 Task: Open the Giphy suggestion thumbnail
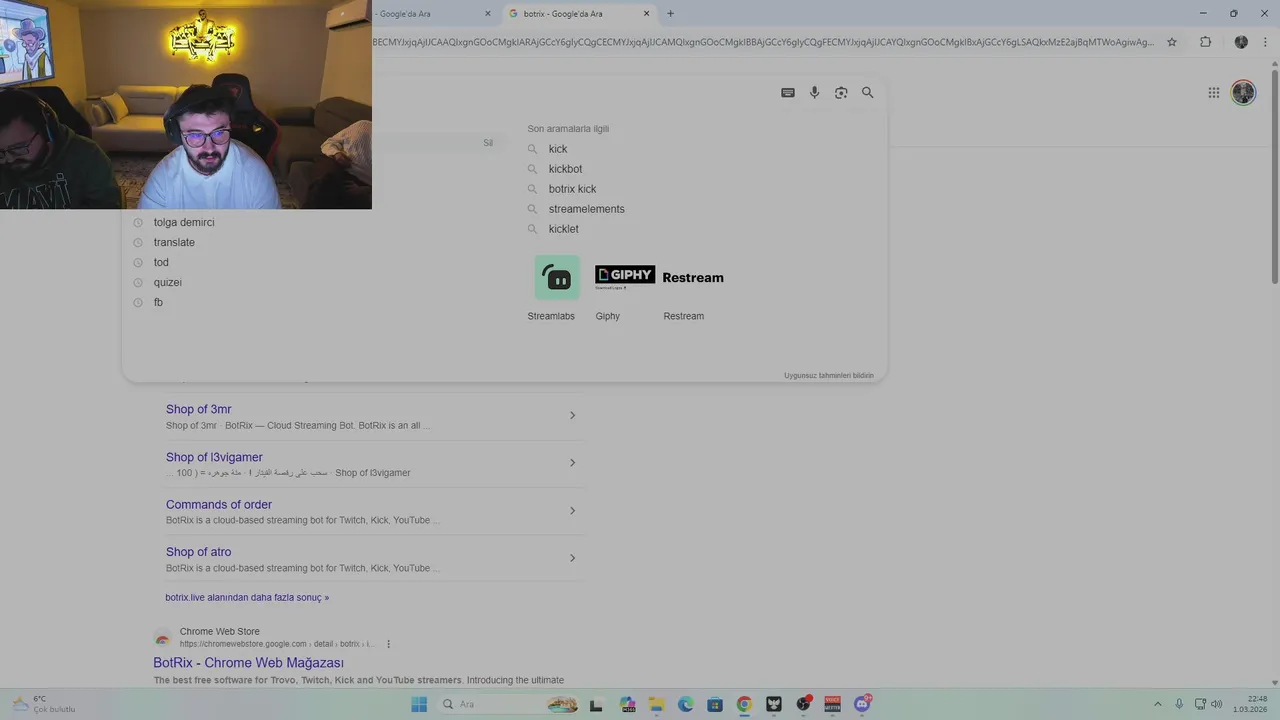[x=625, y=277]
